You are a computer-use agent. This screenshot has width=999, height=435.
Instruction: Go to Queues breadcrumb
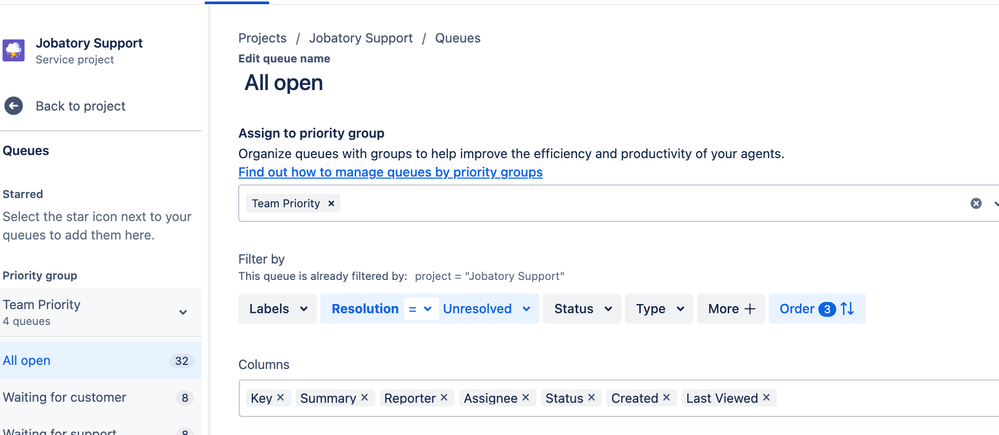[457, 38]
